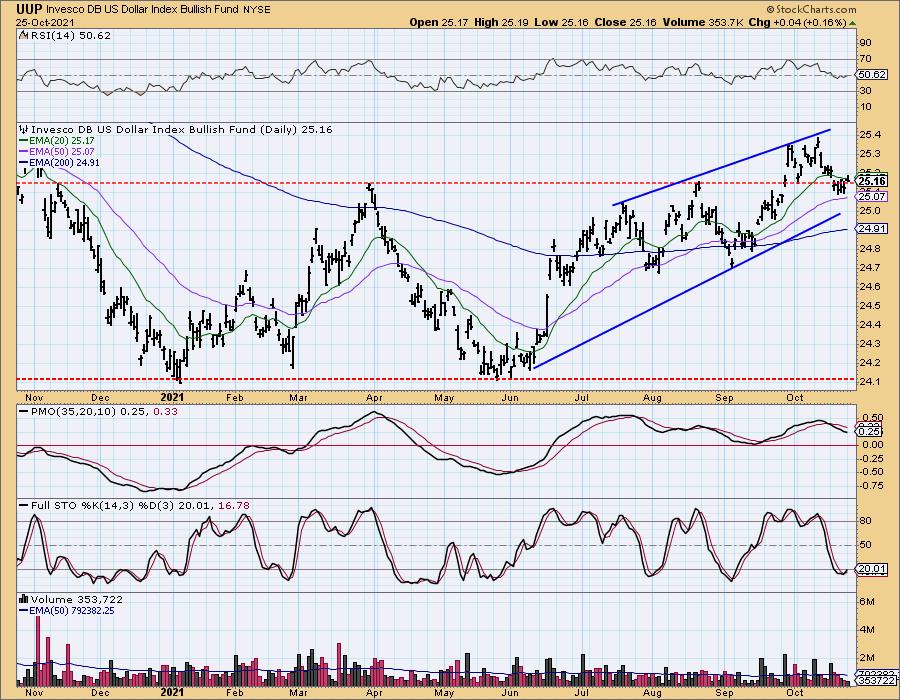Click the 24.91 price axis tag

871,228
